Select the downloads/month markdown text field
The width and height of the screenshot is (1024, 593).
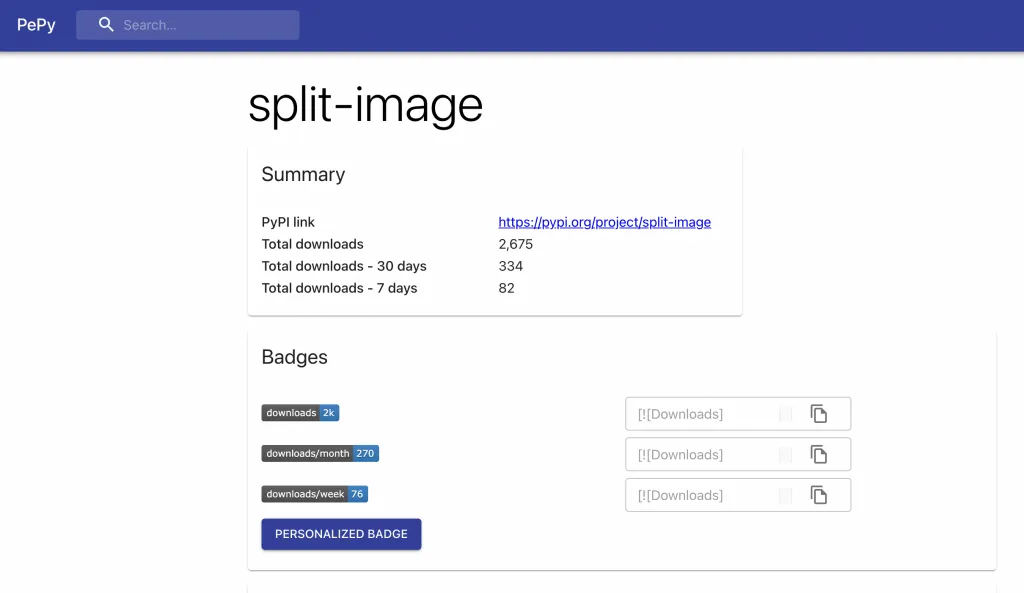pos(738,454)
